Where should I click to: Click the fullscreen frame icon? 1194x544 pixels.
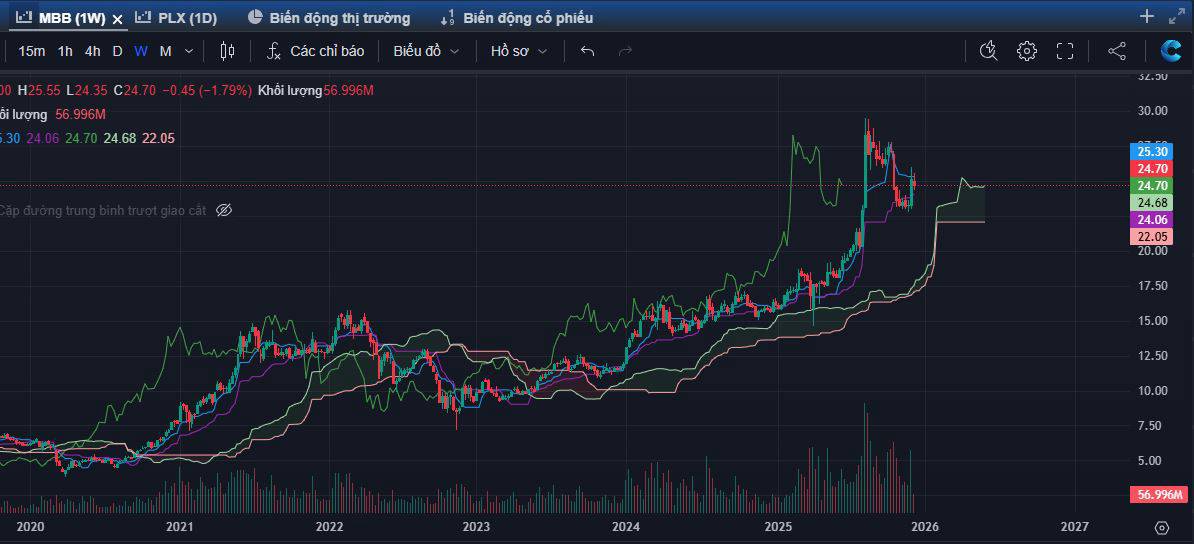pyautogui.click(x=1065, y=51)
